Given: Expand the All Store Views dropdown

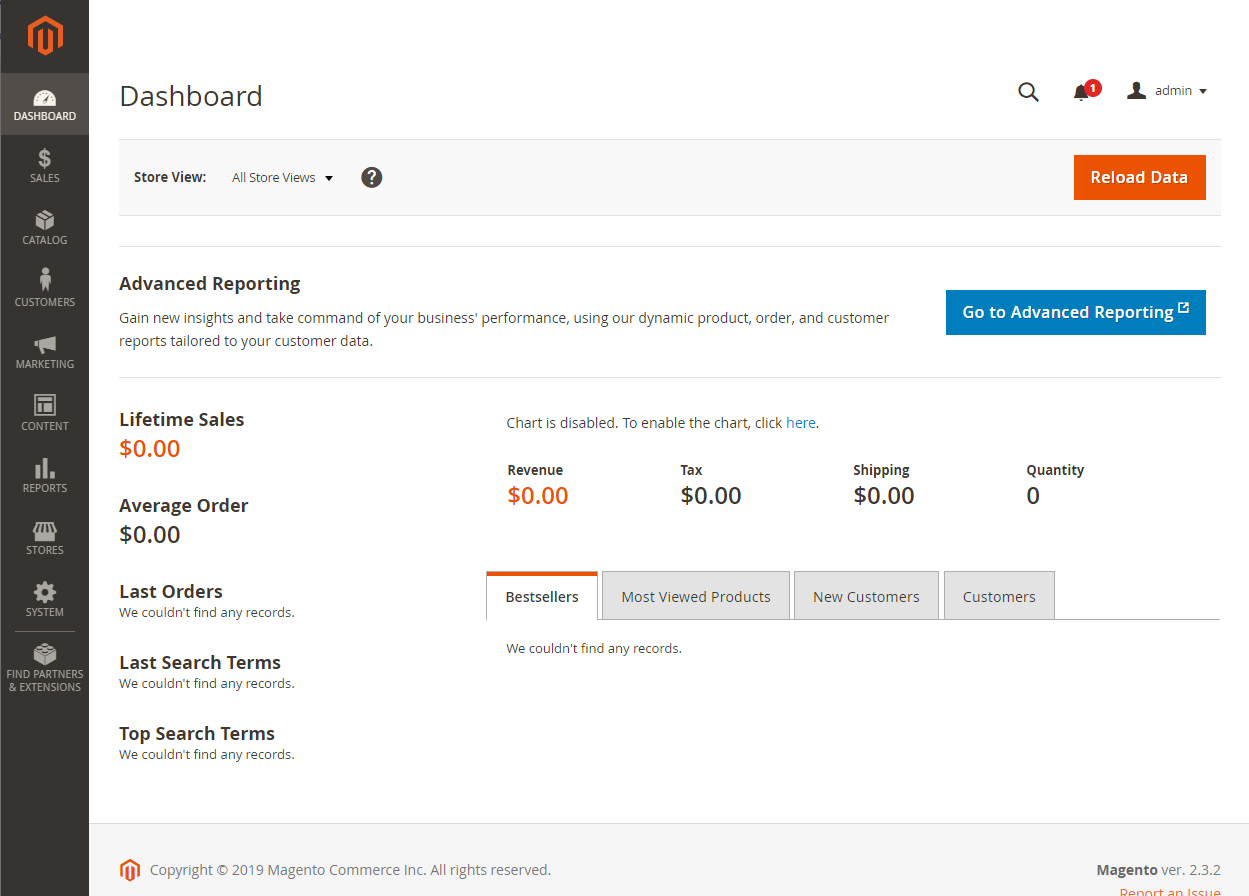Looking at the screenshot, I should (282, 178).
